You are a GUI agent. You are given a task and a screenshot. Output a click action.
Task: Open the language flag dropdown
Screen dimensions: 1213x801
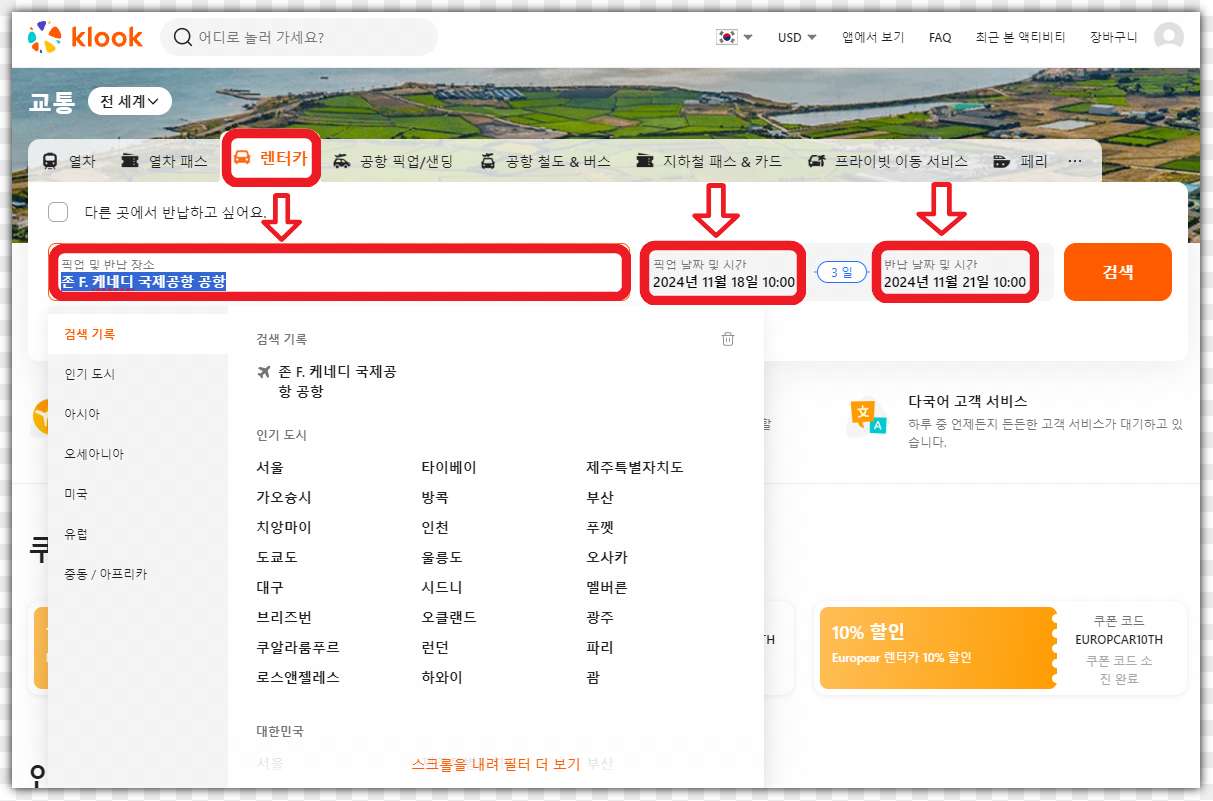(735, 37)
